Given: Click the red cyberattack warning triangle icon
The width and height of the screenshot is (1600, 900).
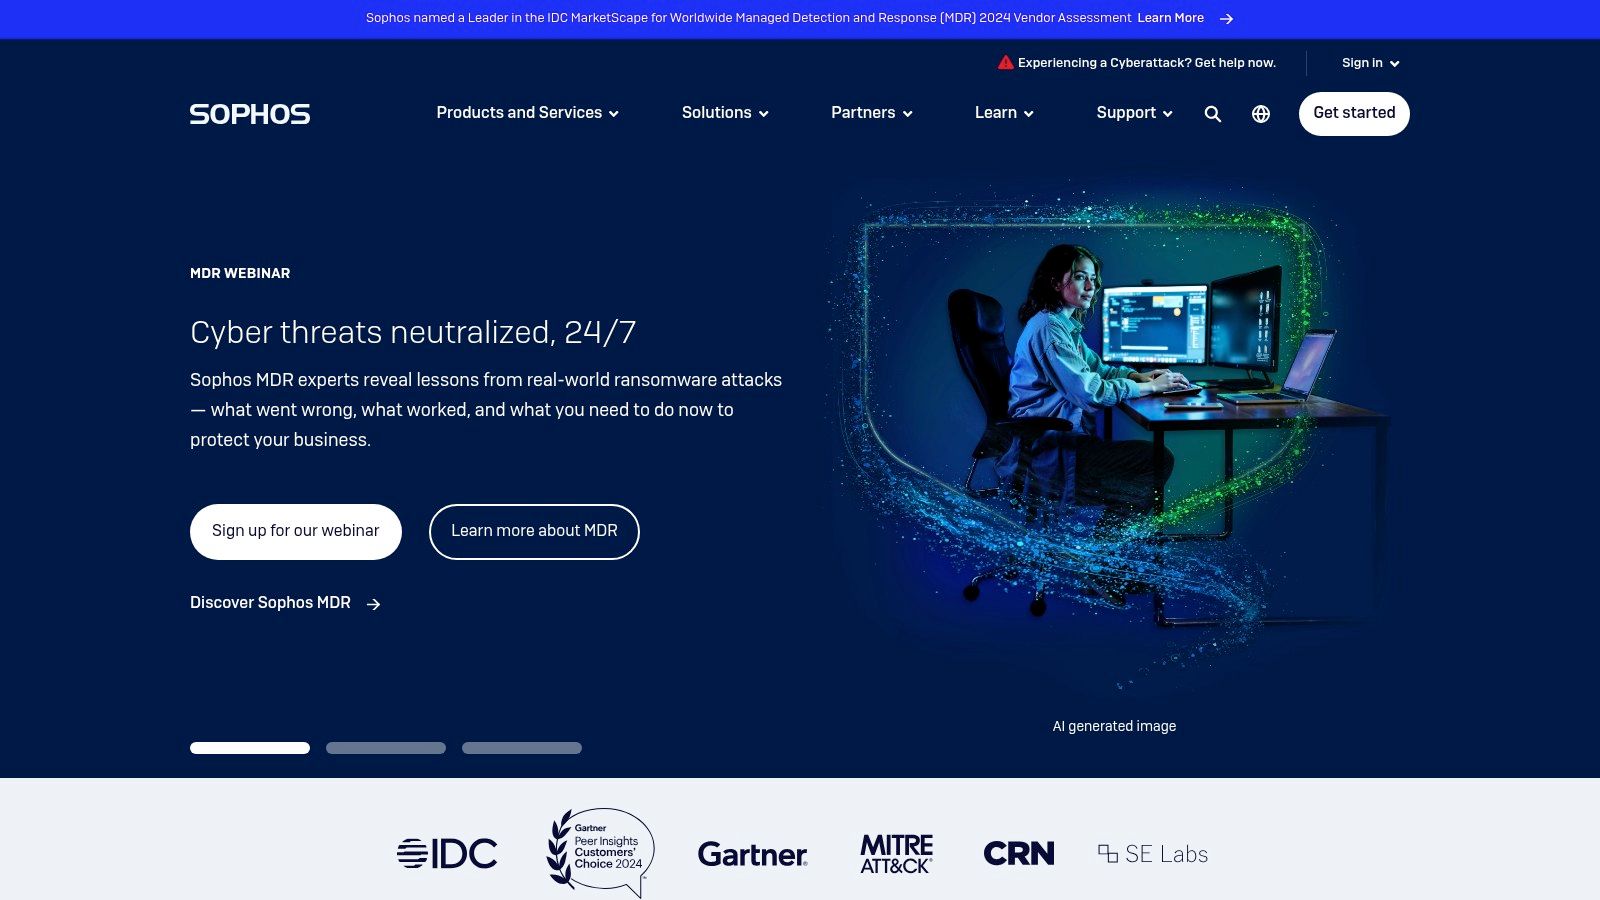Looking at the screenshot, I should point(1006,62).
